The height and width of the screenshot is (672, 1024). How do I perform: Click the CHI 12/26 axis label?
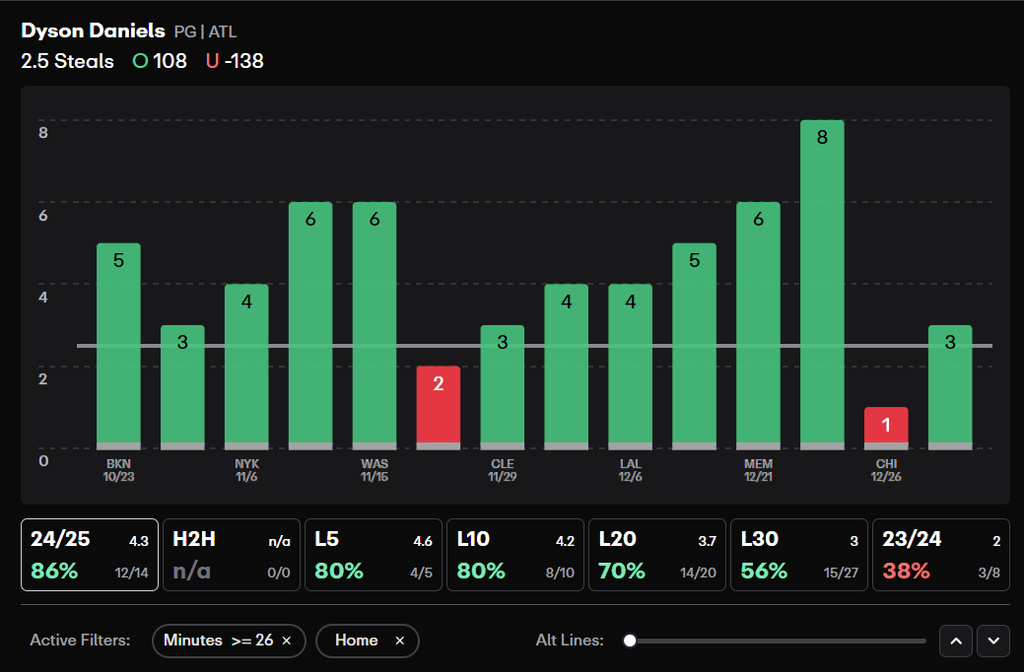[x=886, y=470]
